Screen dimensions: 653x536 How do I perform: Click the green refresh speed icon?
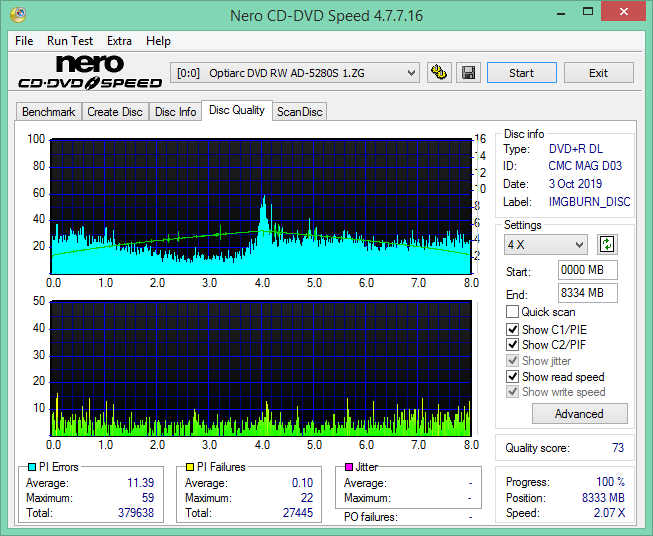[607, 244]
